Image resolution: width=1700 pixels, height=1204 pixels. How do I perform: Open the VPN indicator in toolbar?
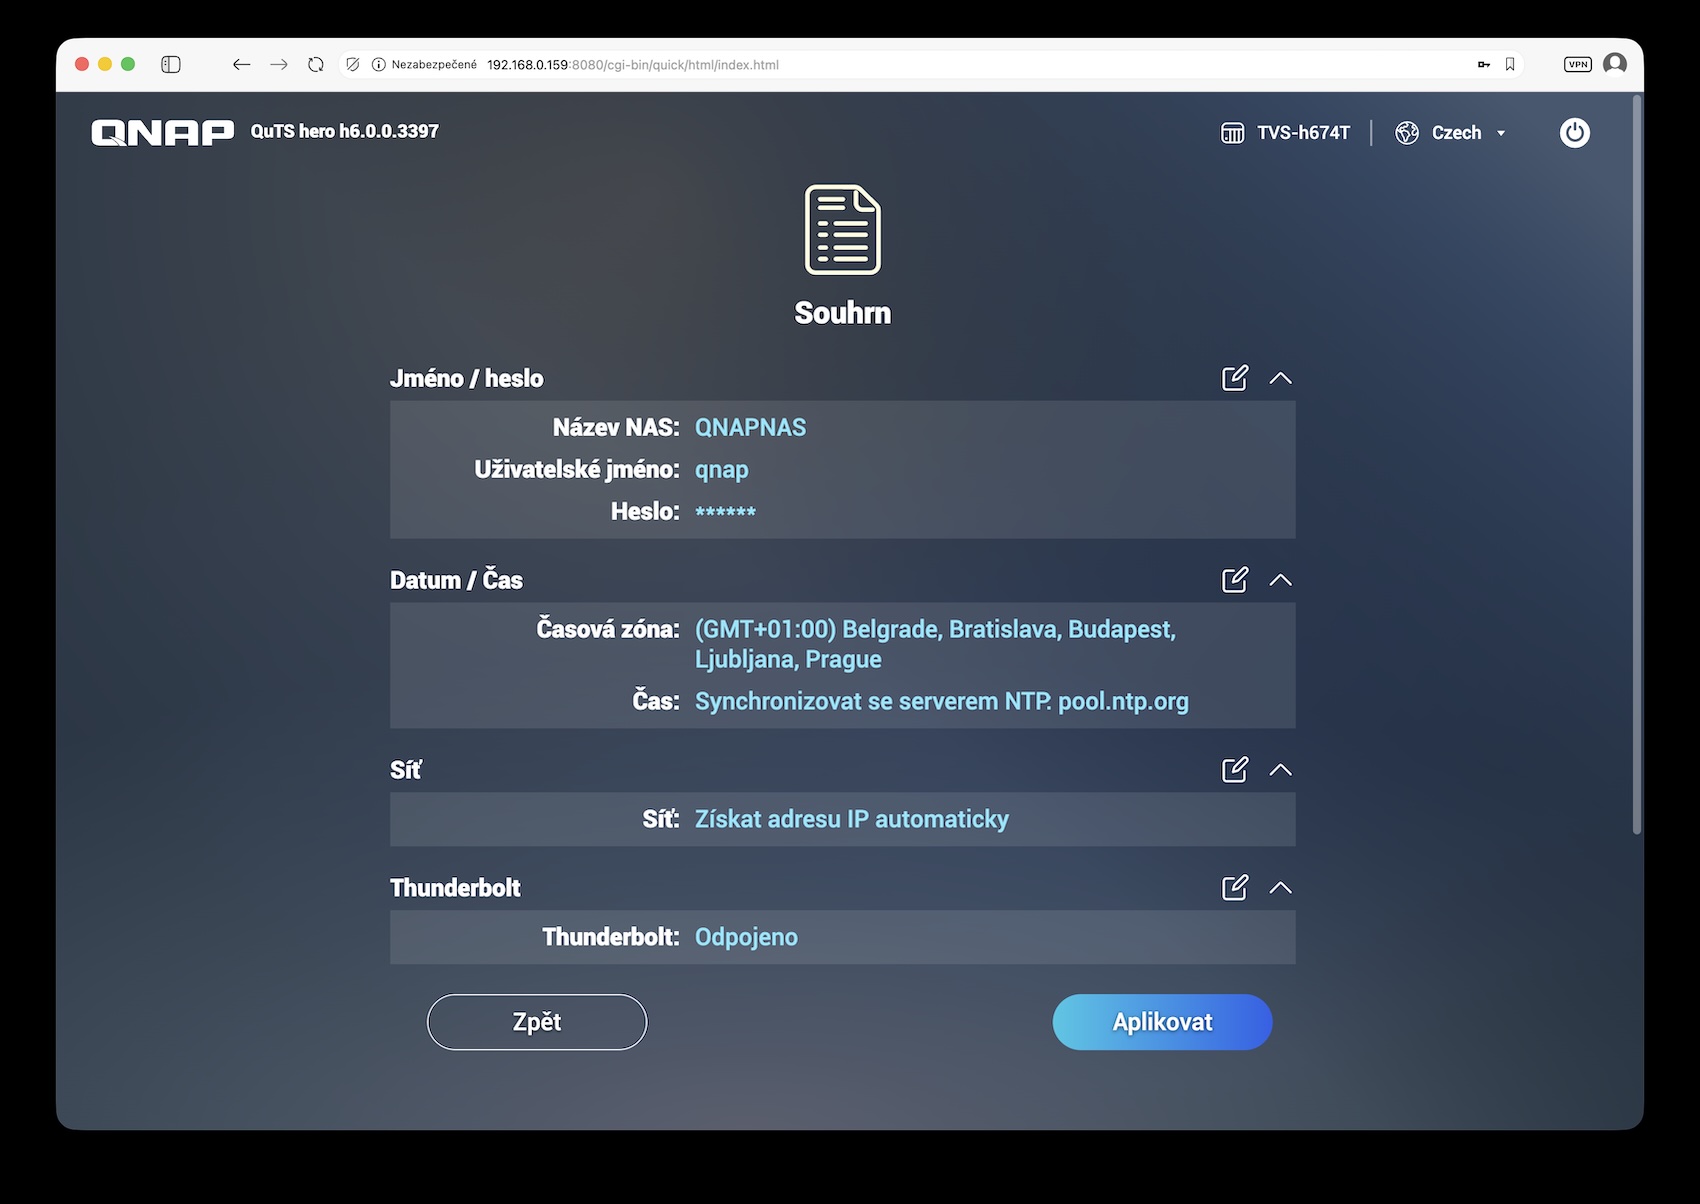click(1577, 65)
